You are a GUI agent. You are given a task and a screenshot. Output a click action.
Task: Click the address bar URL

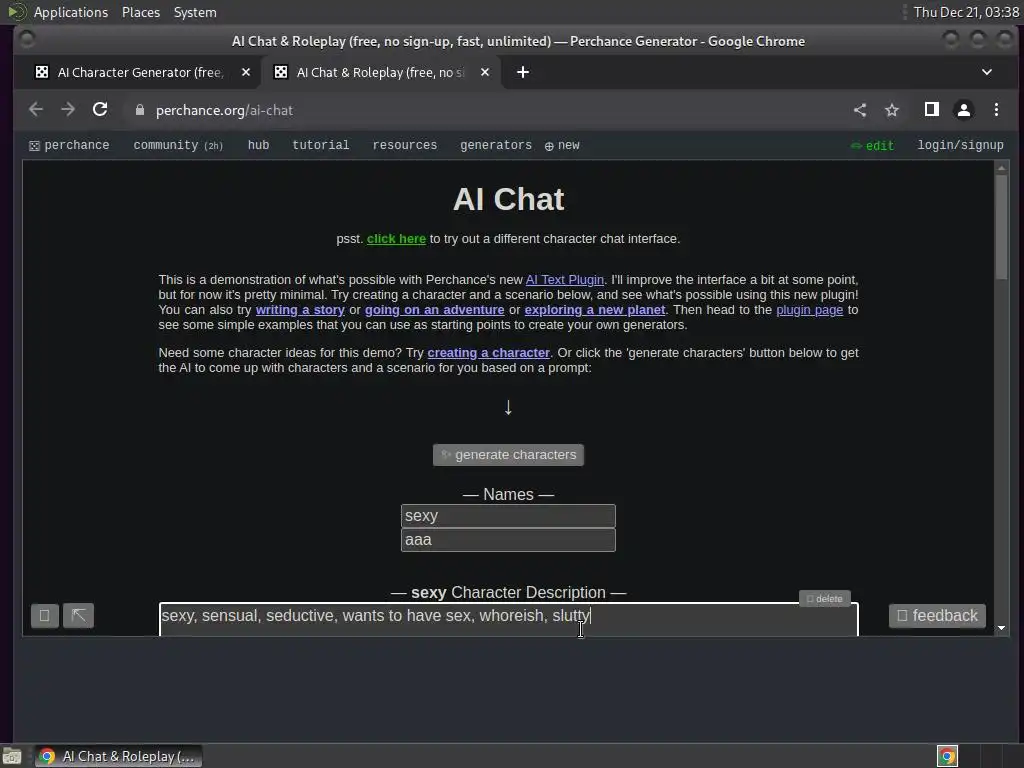click(224, 110)
